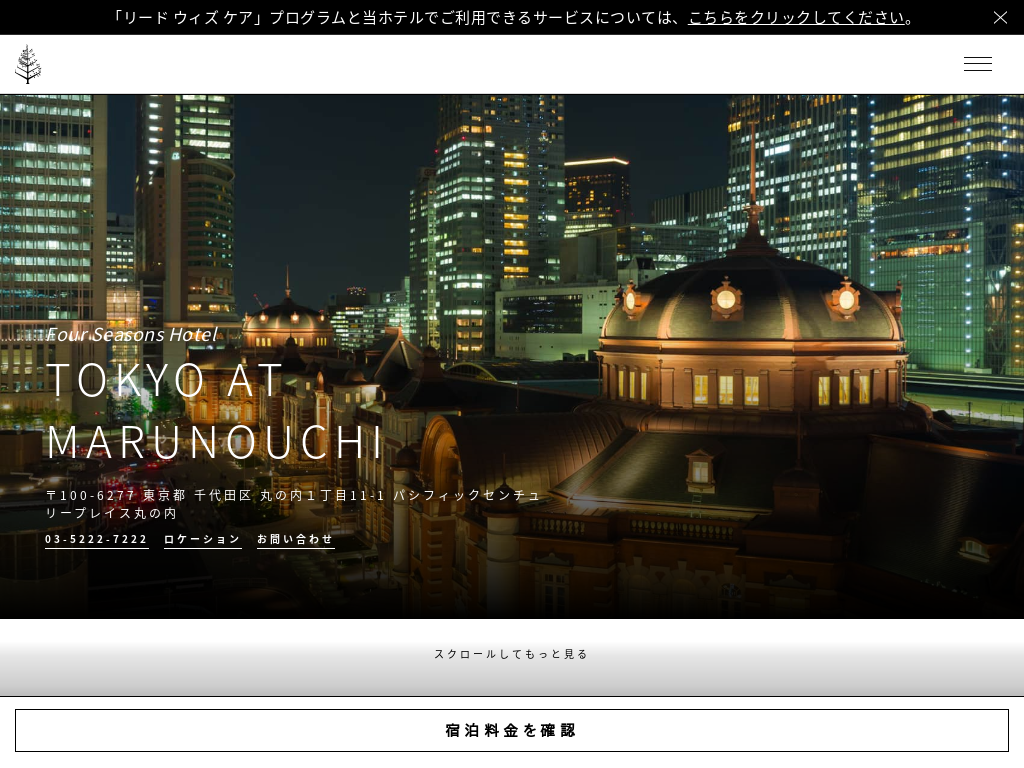This screenshot has height=768, width=1024.
Task: Open the お問い合わせ contact link
Action: point(295,539)
